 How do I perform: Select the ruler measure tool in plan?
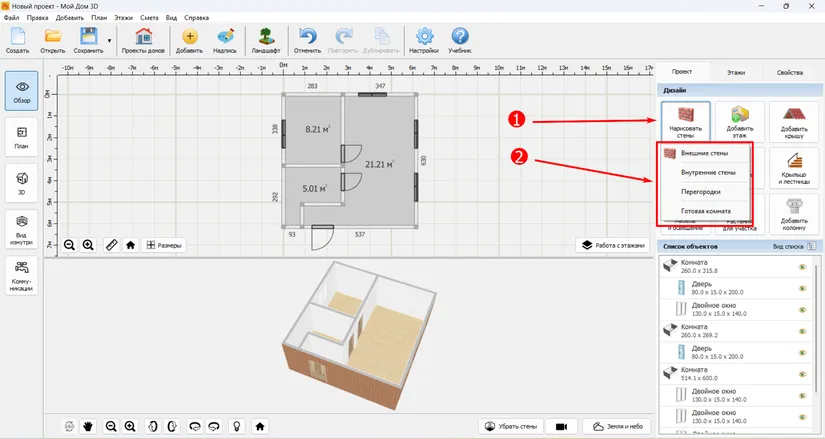click(112, 245)
